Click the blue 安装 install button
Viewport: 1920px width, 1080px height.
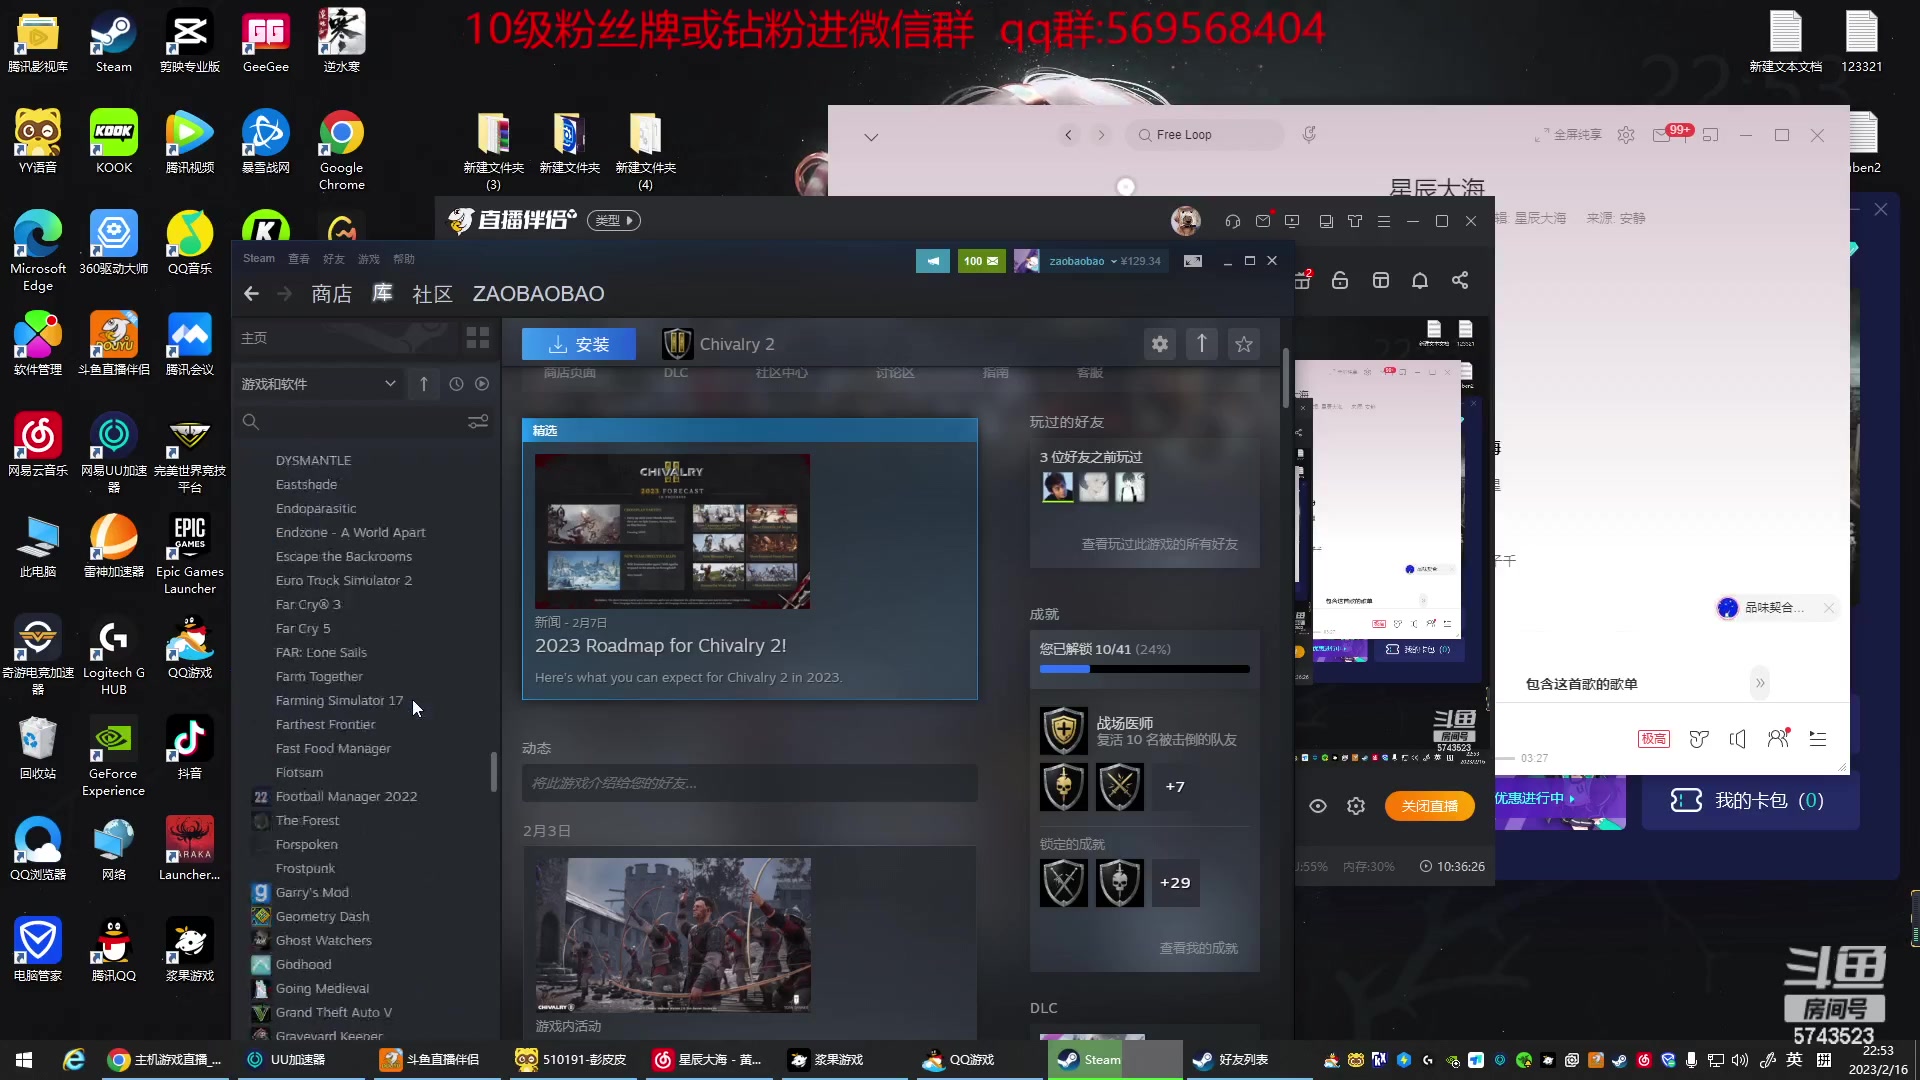[x=579, y=344]
